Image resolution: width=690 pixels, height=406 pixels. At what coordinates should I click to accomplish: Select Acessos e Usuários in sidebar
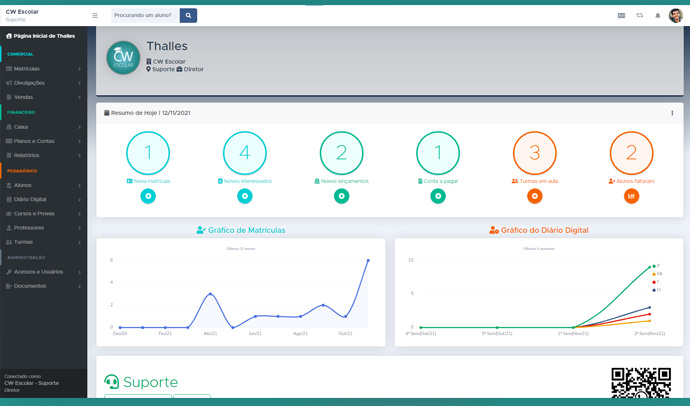pyautogui.click(x=40, y=272)
